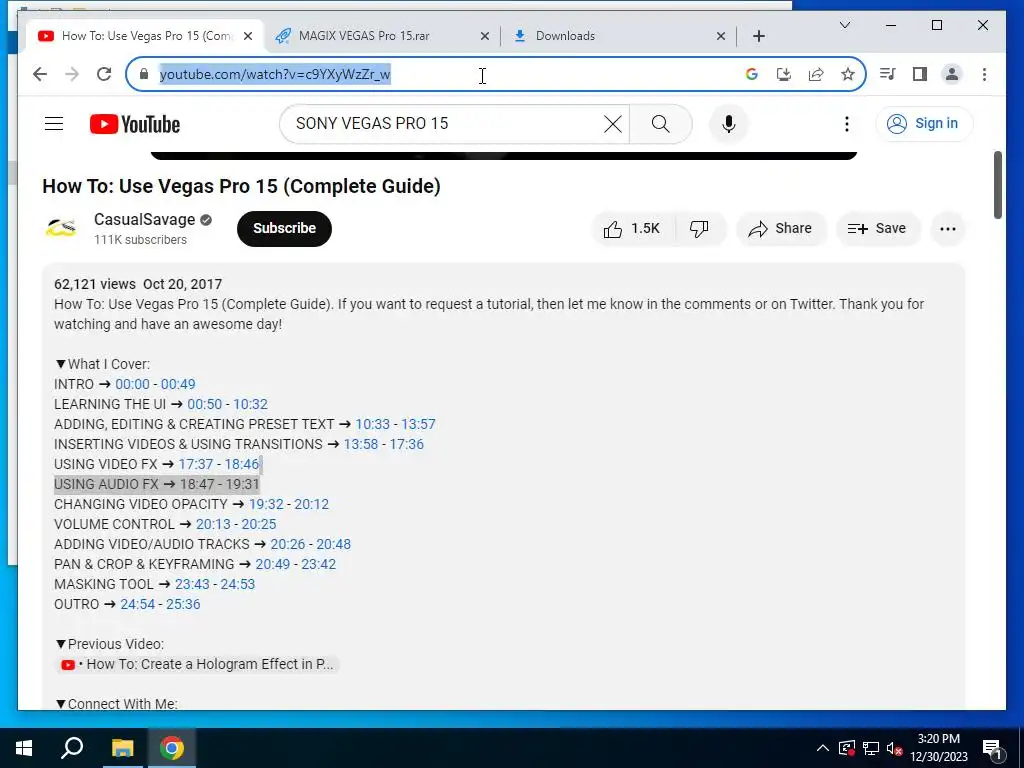
Task: Click the Chrome taskbar icon
Action: (172, 748)
